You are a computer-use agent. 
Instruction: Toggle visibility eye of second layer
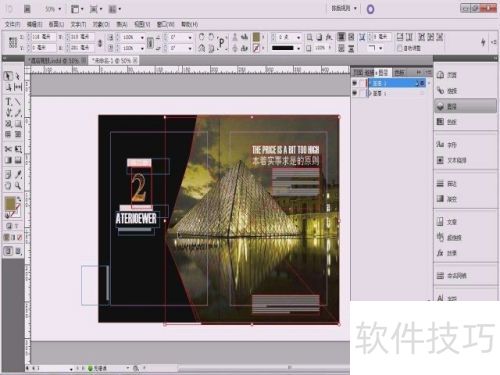coord(354,93)
